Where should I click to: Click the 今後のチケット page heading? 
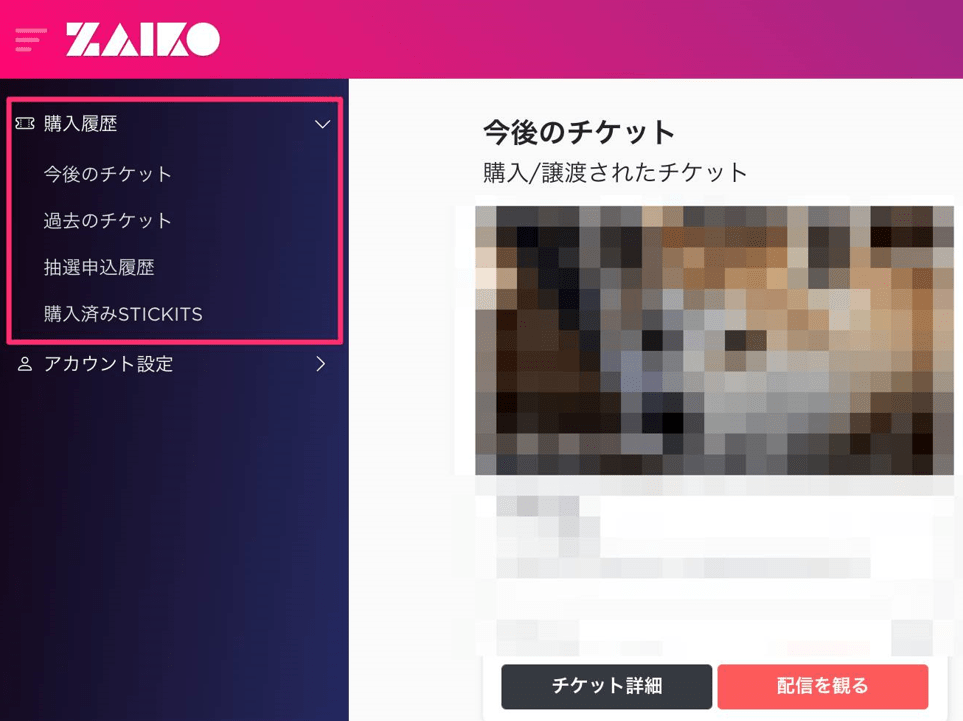point(579,132)
